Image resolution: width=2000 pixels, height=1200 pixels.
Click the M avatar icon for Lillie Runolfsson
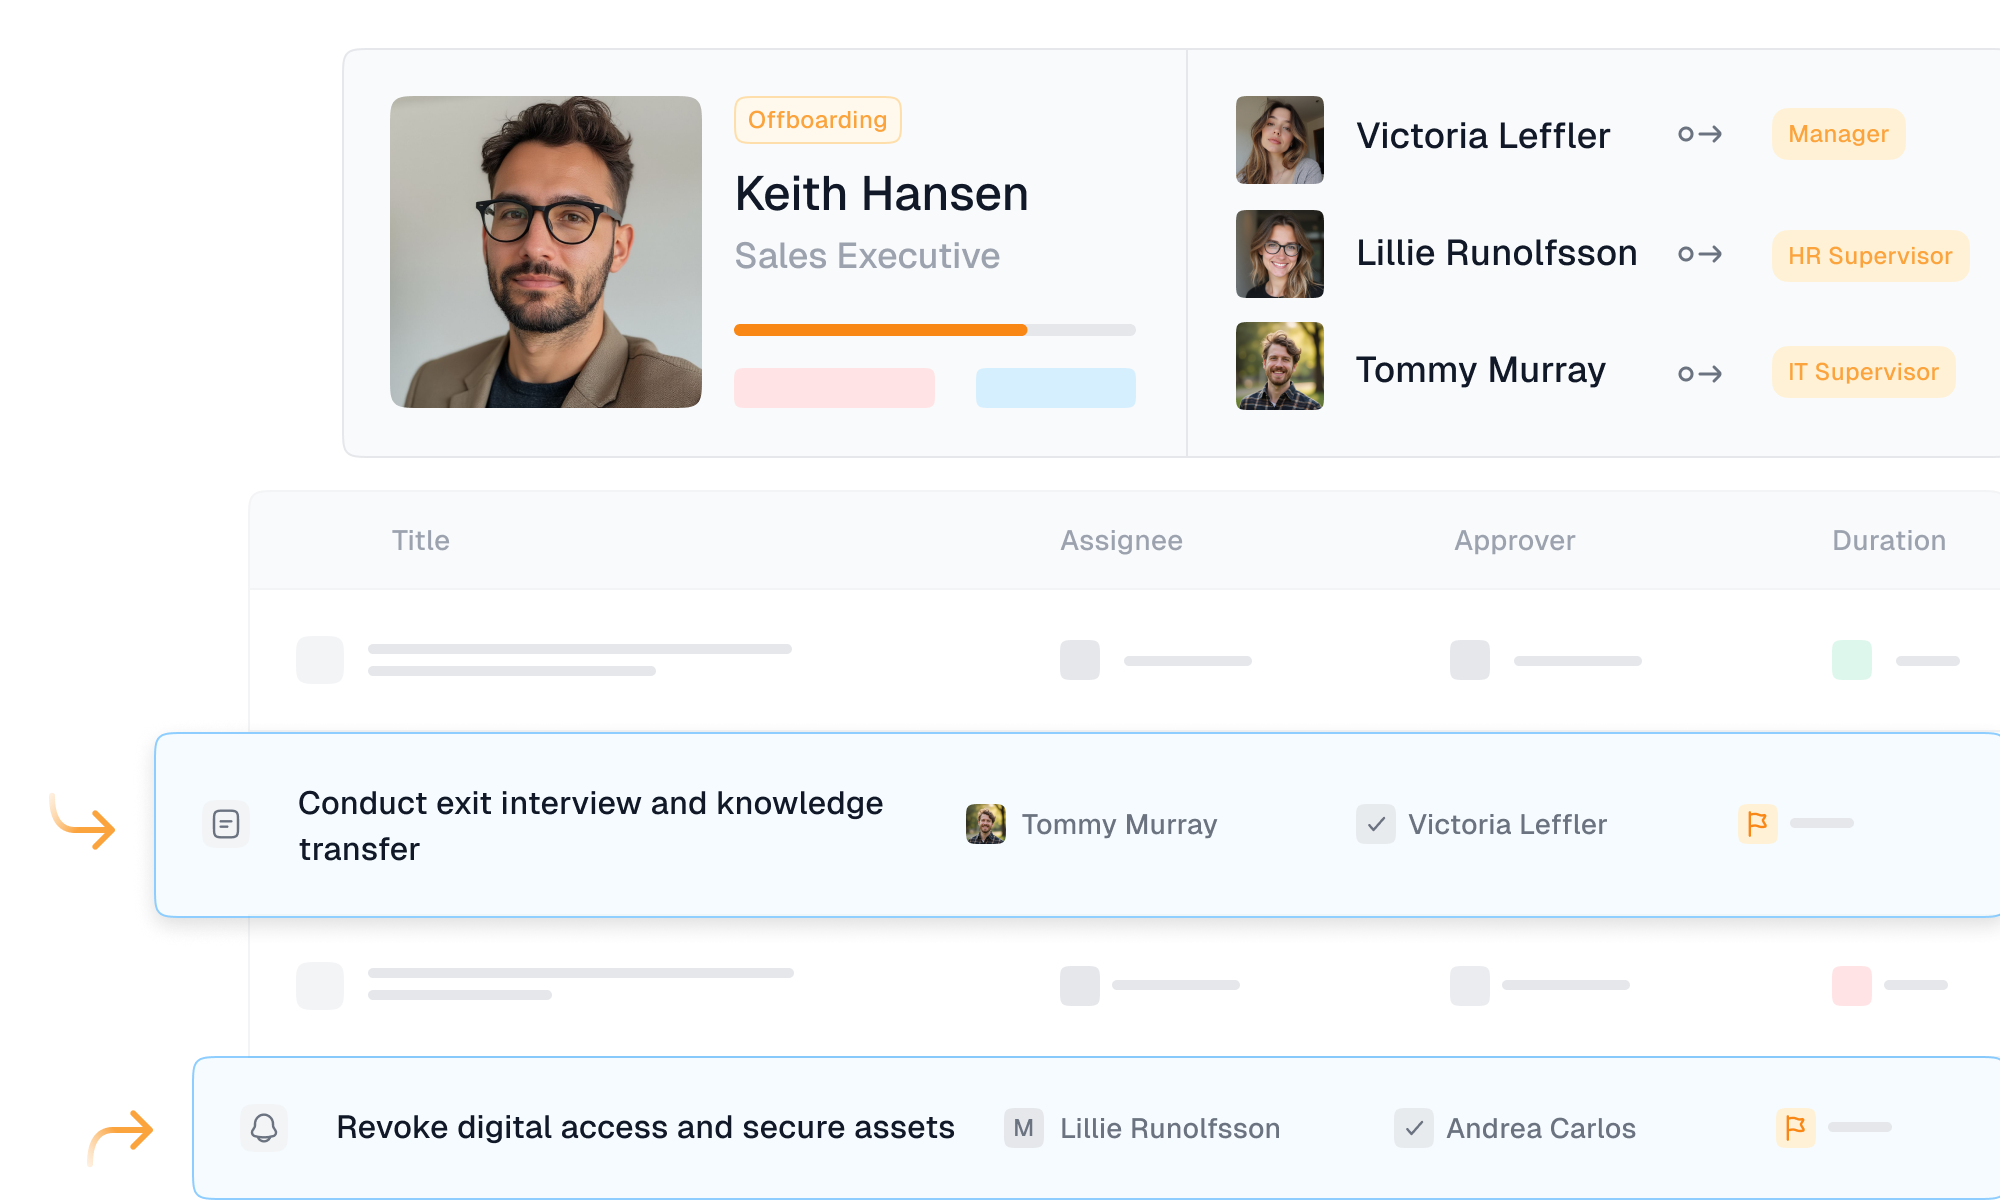pos(1023,1128)
